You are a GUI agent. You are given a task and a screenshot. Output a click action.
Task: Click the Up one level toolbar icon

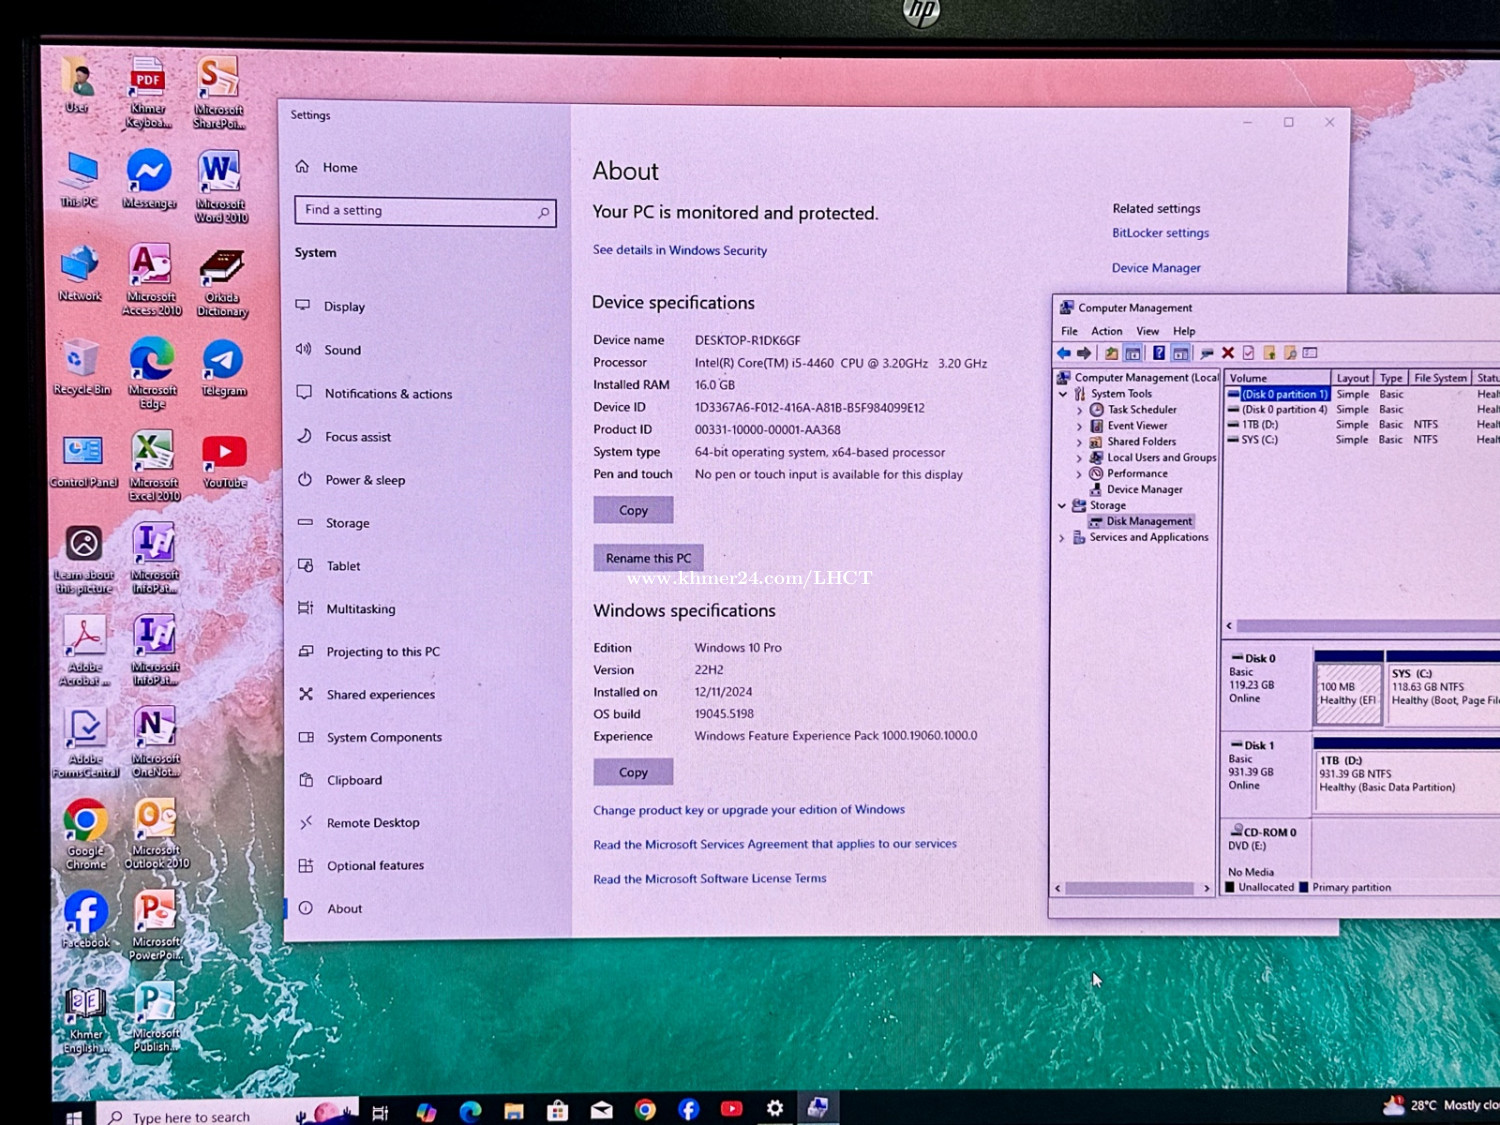[1111, 353]
